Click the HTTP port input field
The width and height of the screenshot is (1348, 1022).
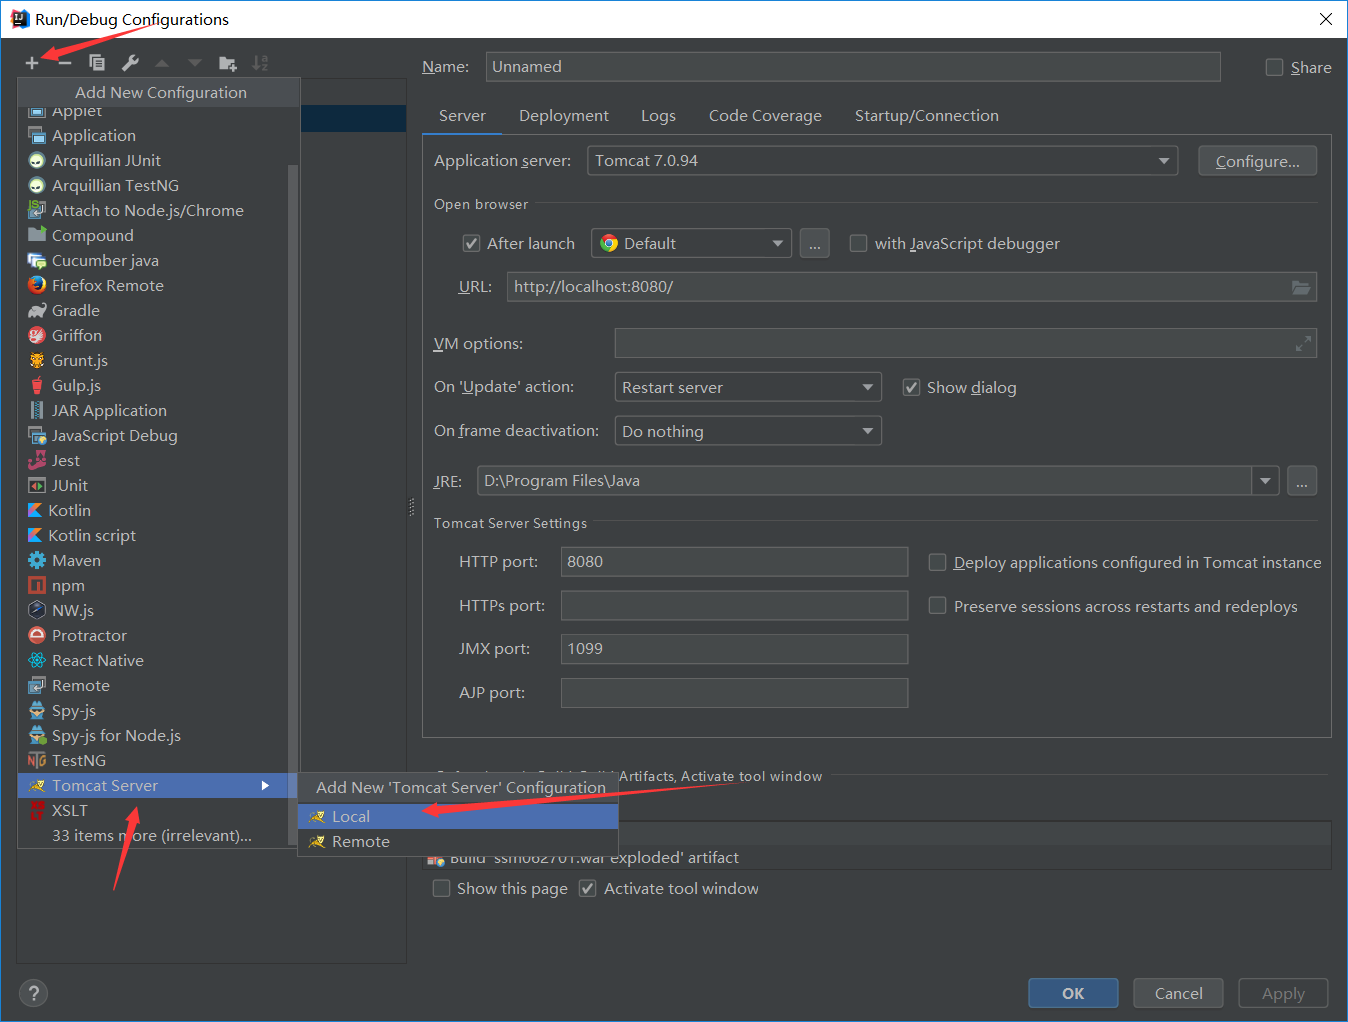734,562
